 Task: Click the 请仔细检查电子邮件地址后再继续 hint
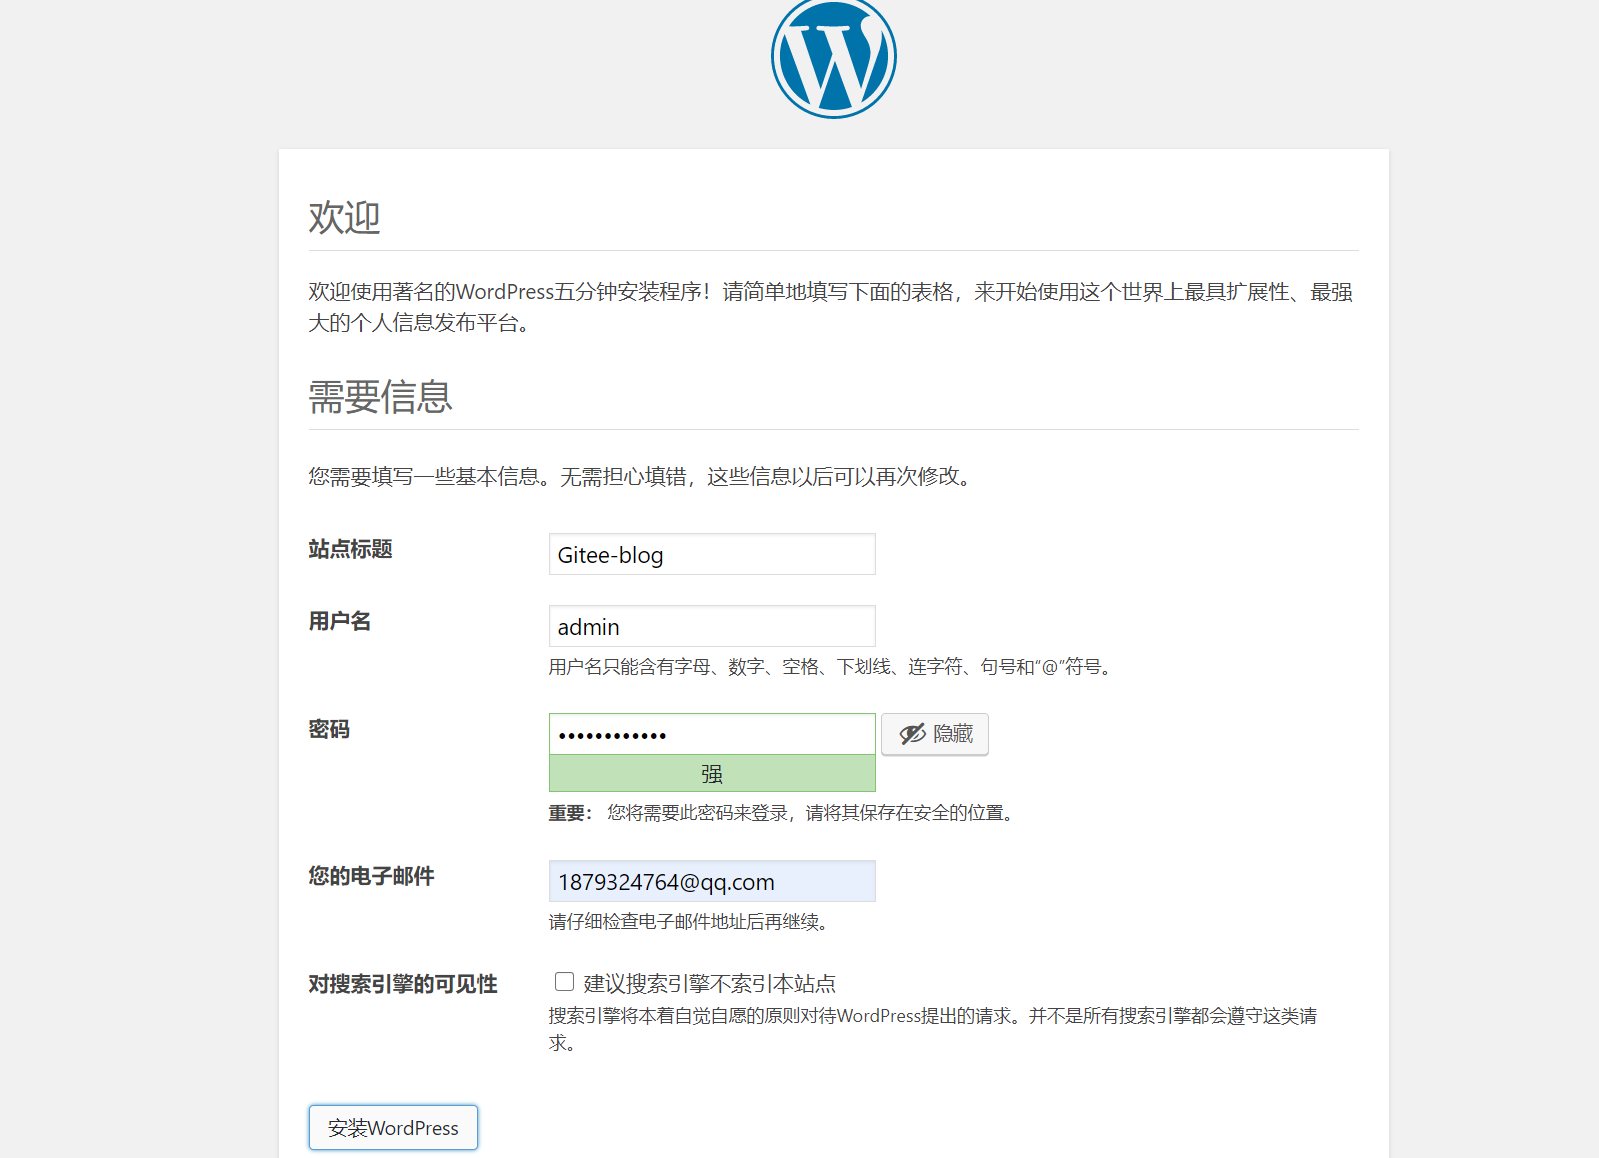click(x=690, y=921)
